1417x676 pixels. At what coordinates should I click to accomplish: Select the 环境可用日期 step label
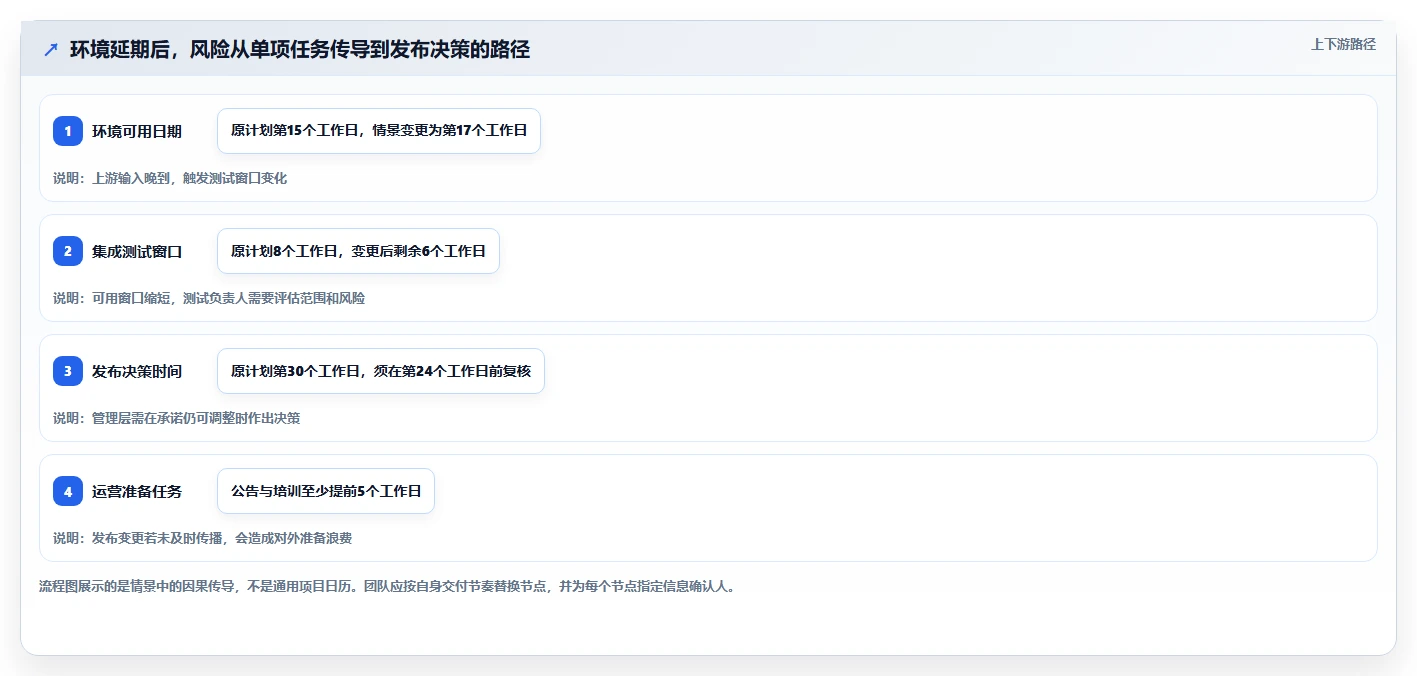137,131
